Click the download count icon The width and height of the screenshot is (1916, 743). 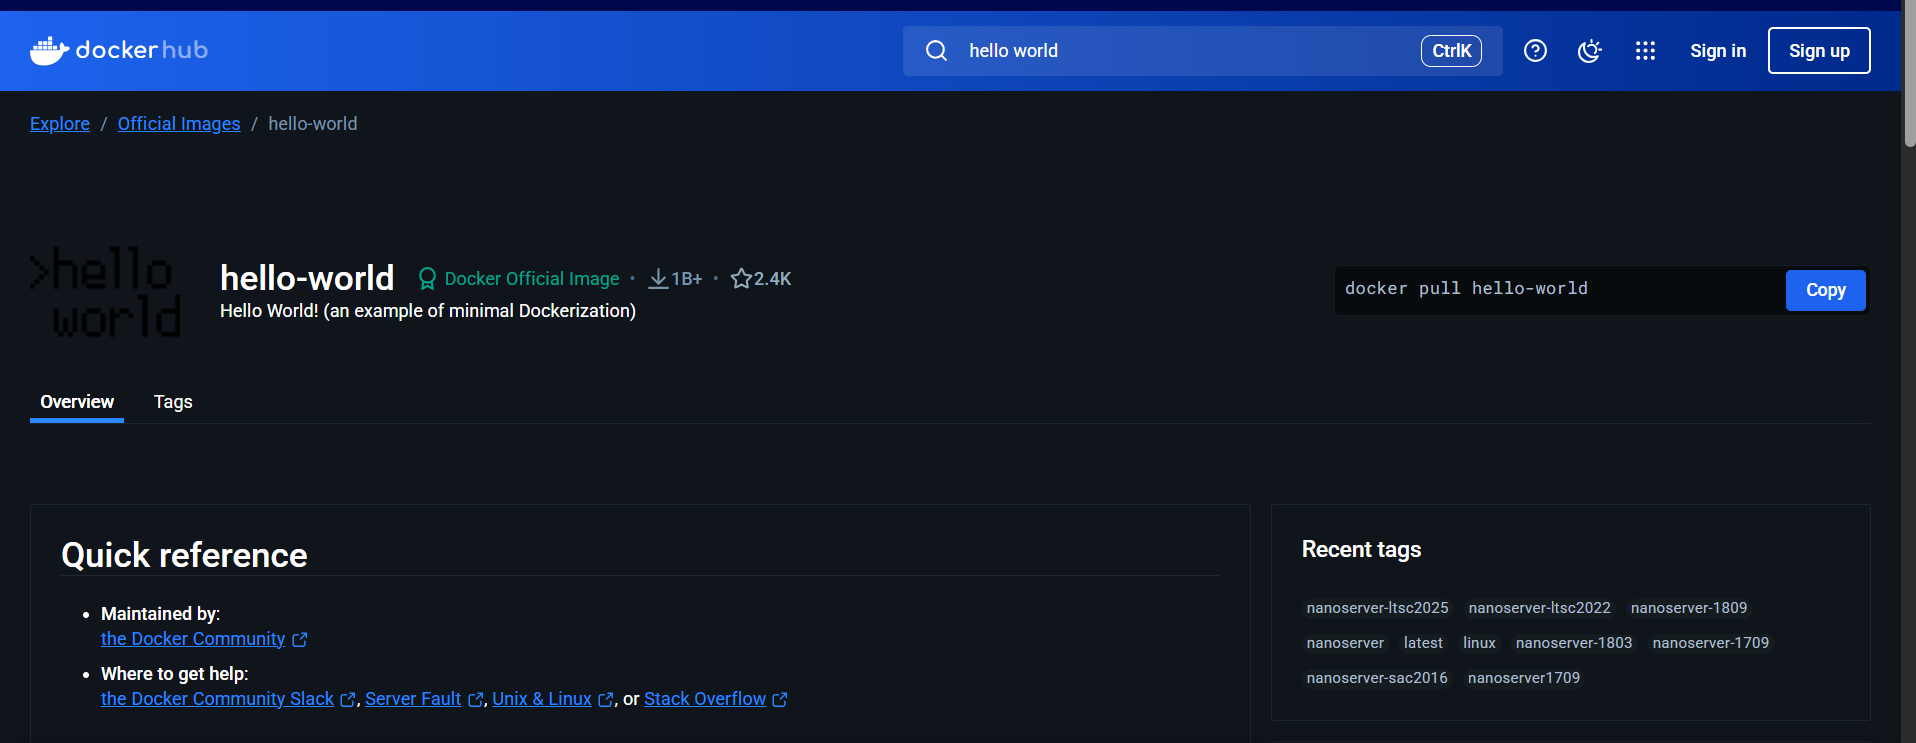[x=658, y=279]
